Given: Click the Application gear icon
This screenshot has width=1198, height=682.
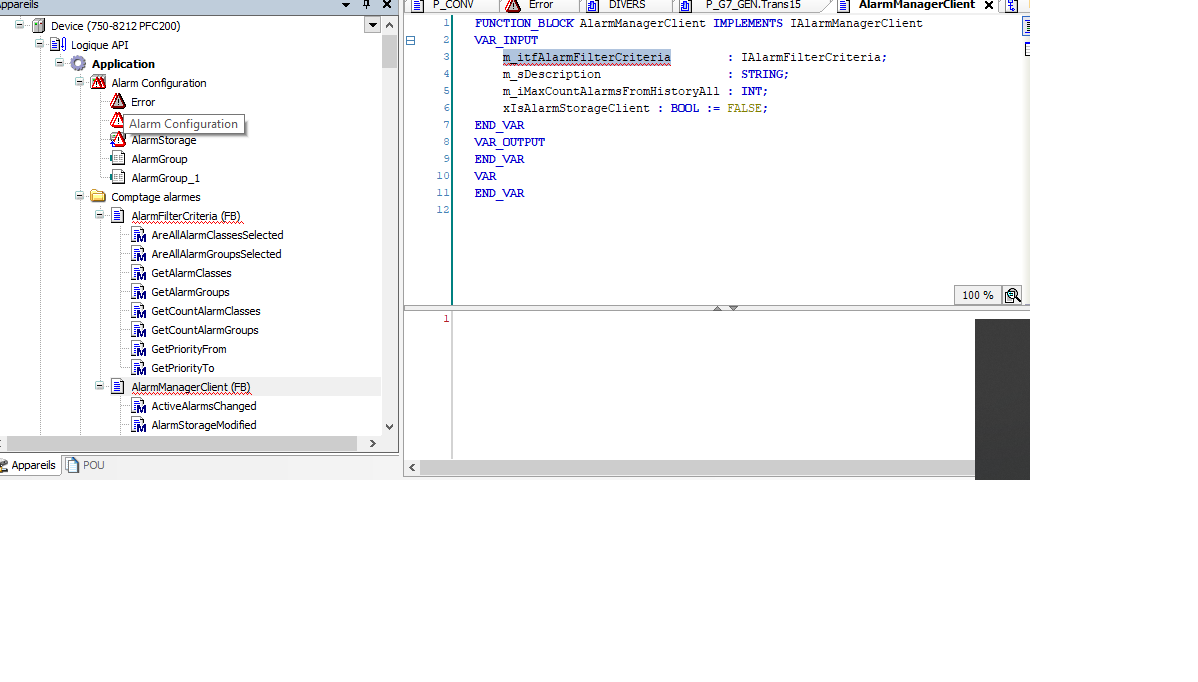Looking at the screenshot, I should [x=78, y=64].
